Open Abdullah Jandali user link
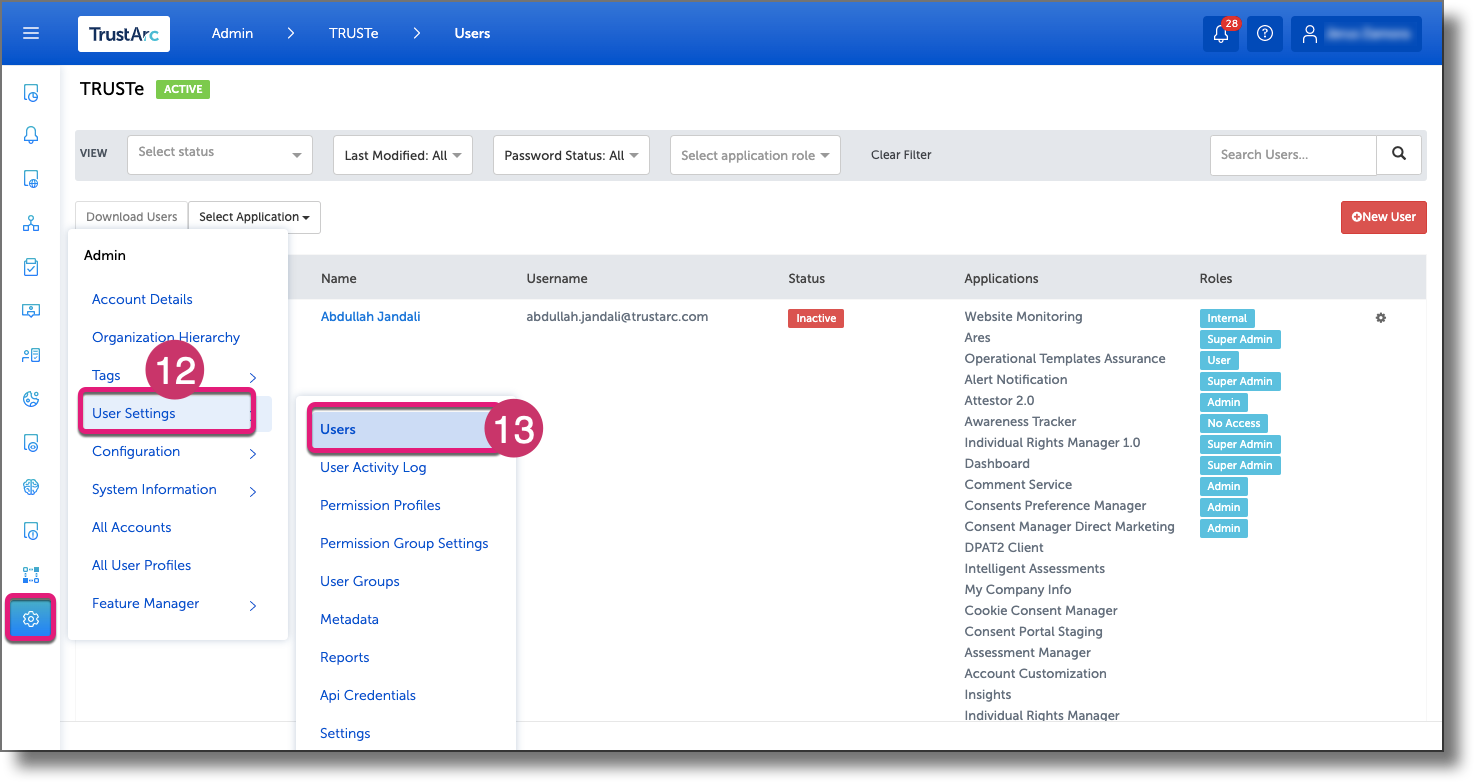Image resolution: width=1475 pixels, height=783 pixels. pyautogui.click(x=370, y=316)
